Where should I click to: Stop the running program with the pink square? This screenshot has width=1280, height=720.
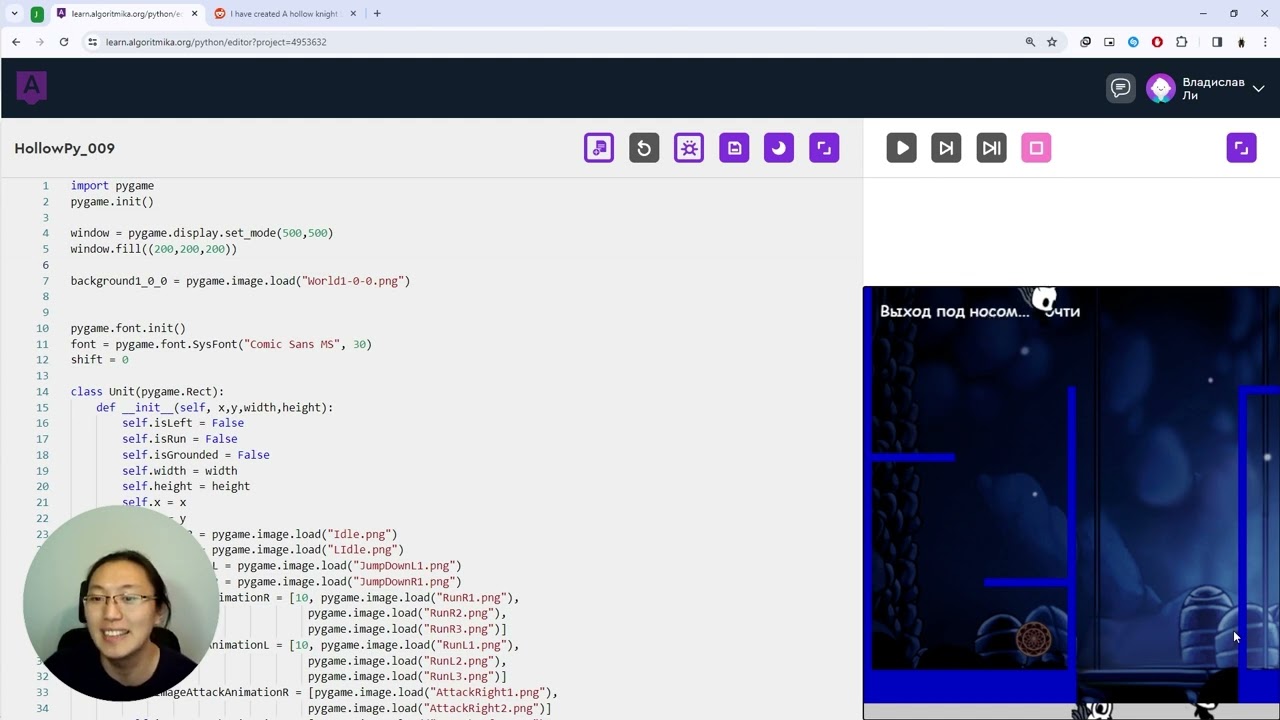point(1036,148)
